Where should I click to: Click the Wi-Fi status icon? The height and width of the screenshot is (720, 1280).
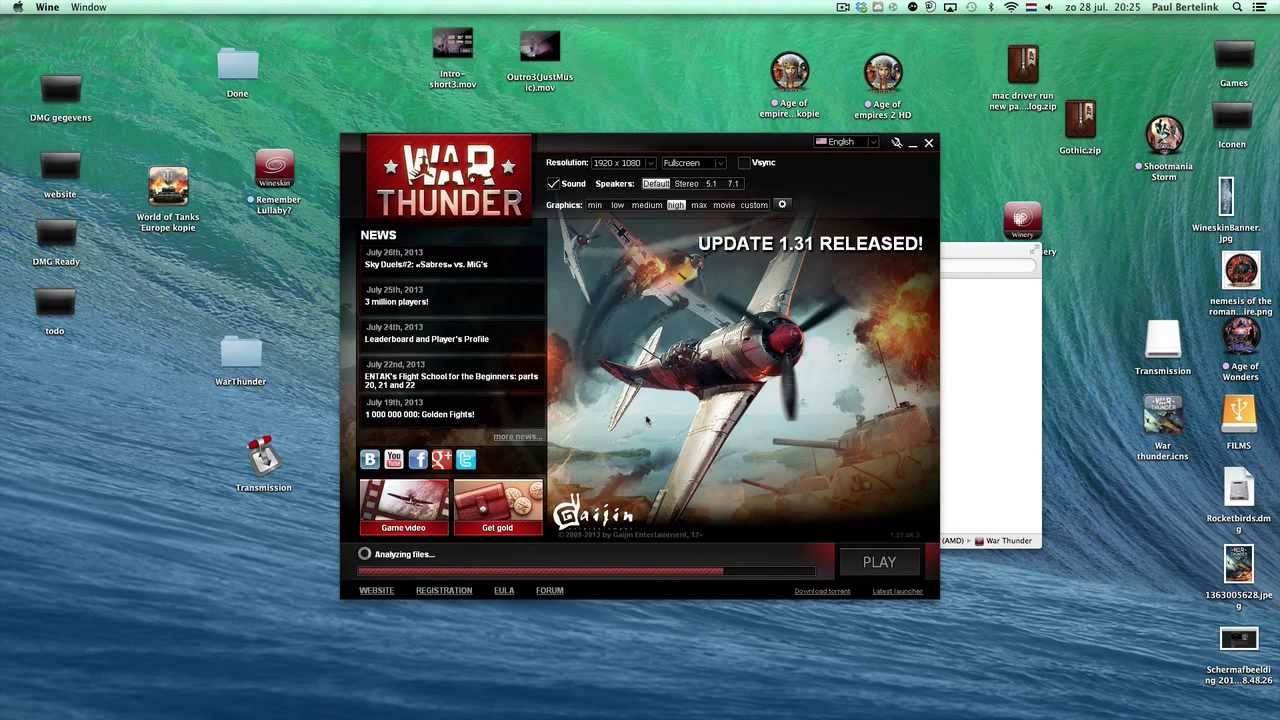(1011, 7)
